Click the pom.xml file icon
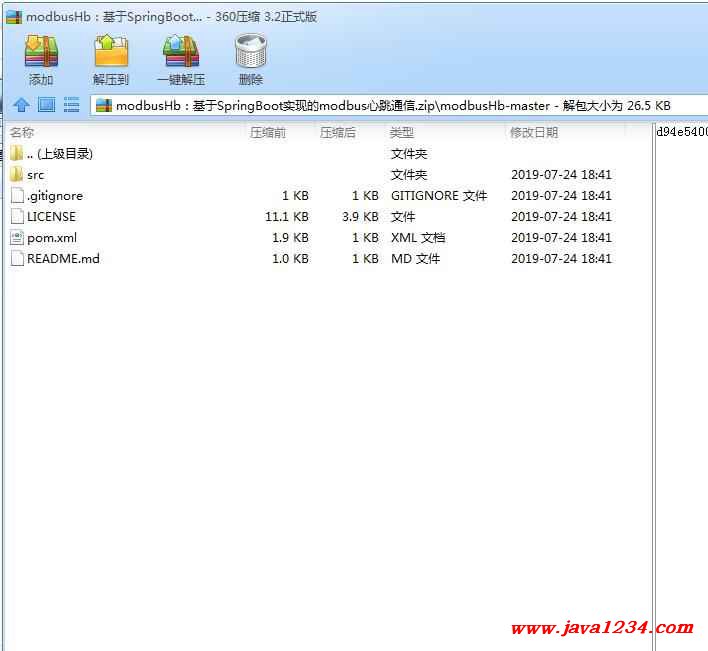This screenshot has width=708, height=651. pos(17,237)
